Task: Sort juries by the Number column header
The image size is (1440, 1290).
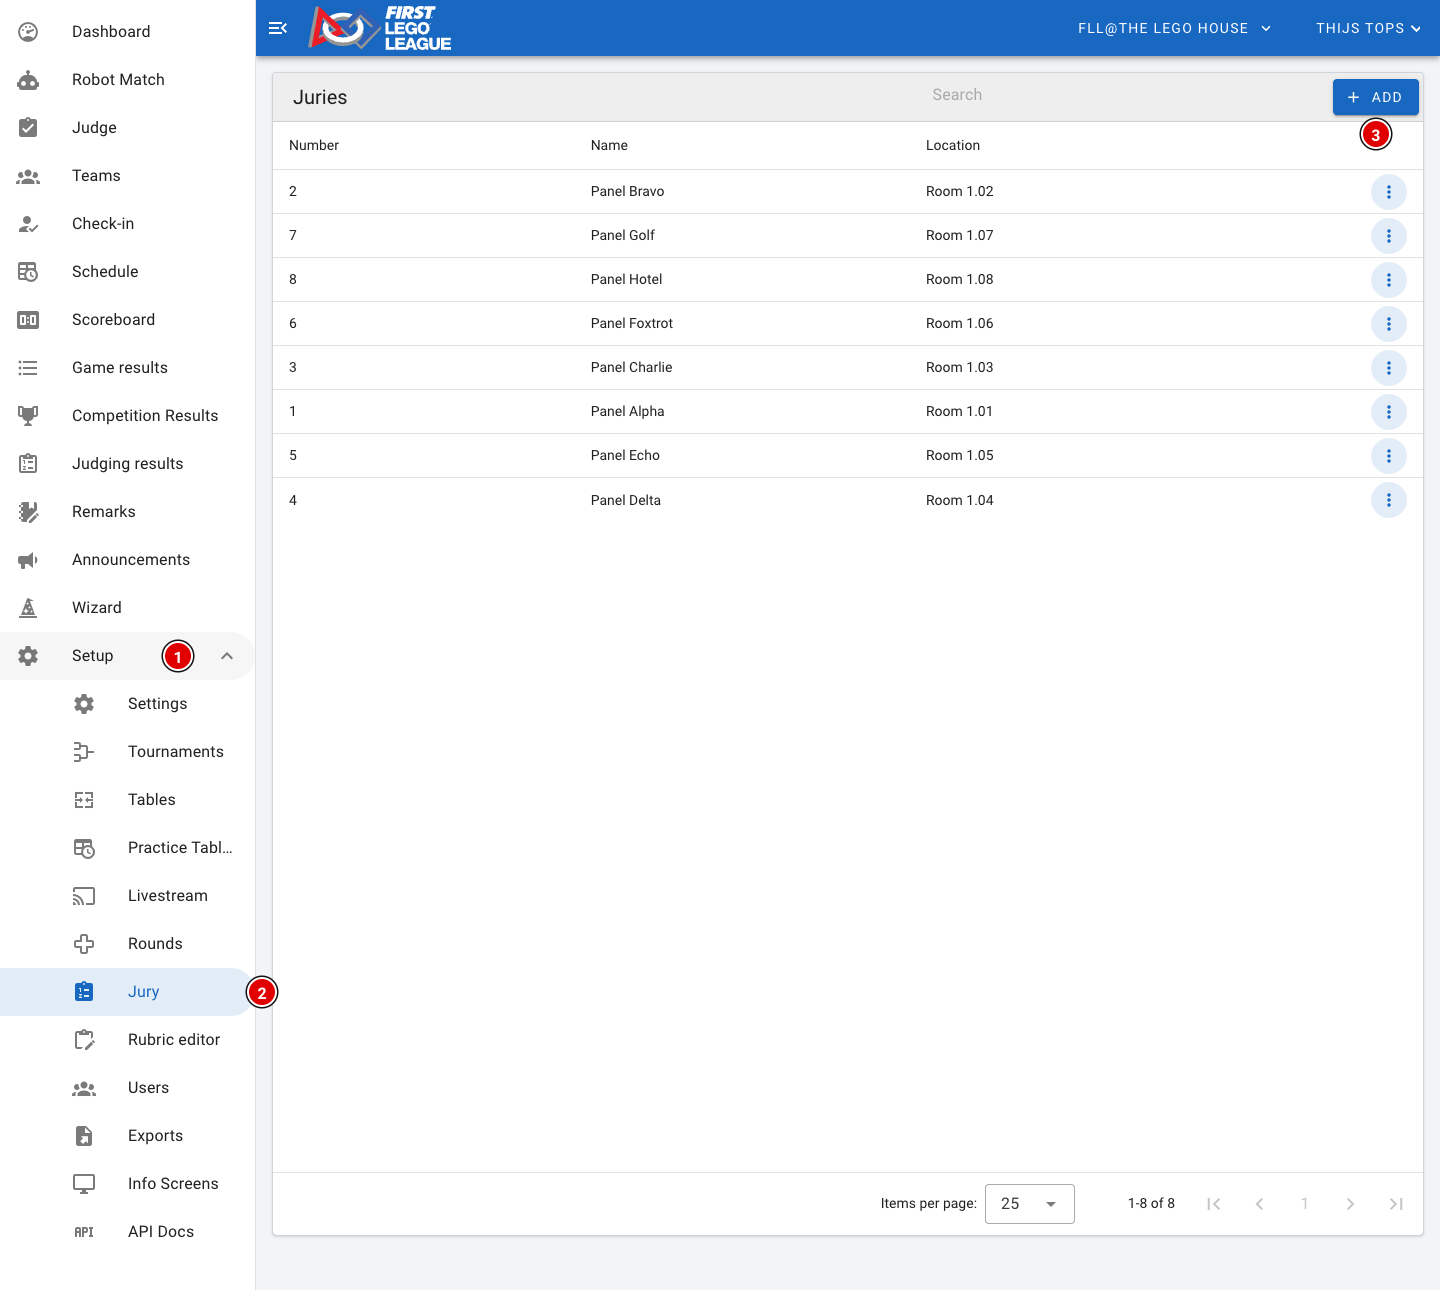Action: [x=314, y=145]
